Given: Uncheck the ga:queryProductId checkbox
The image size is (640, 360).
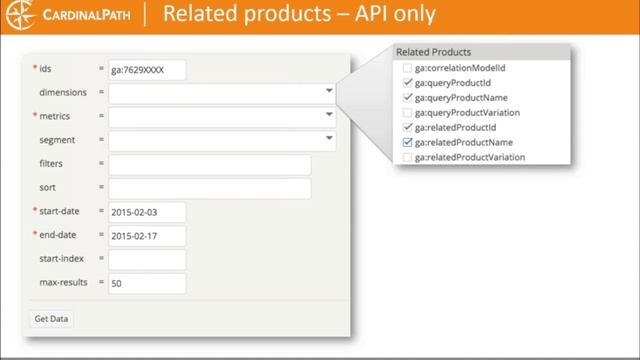Looking at the screenshot, I should click(407, 83).
